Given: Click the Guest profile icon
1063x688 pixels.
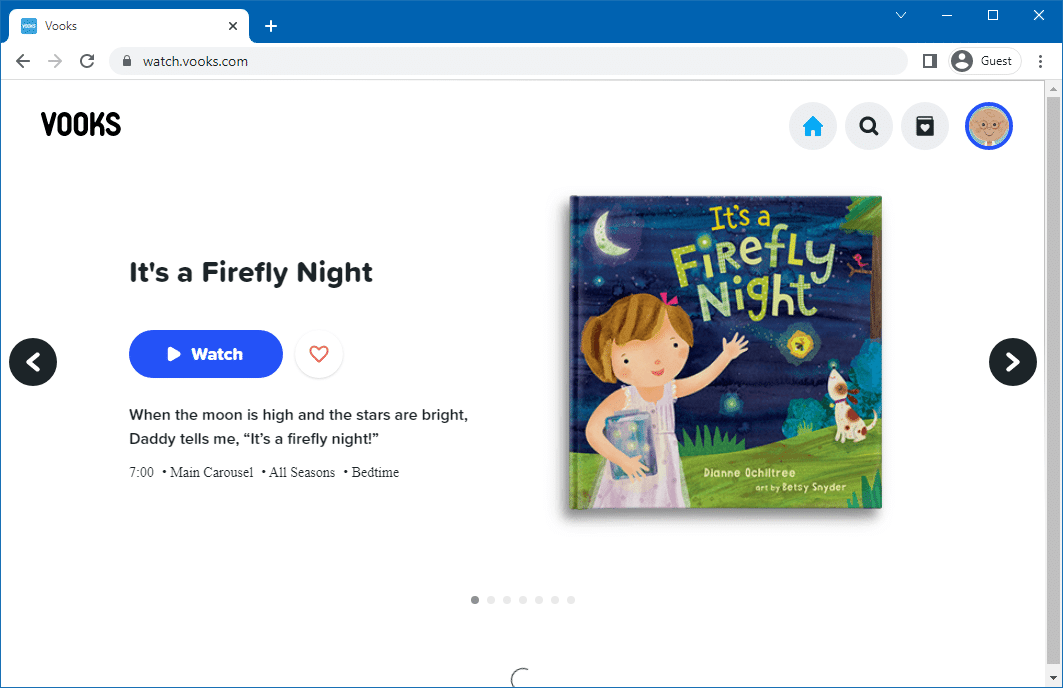Looking at the screenshot, I should [983, 61].
